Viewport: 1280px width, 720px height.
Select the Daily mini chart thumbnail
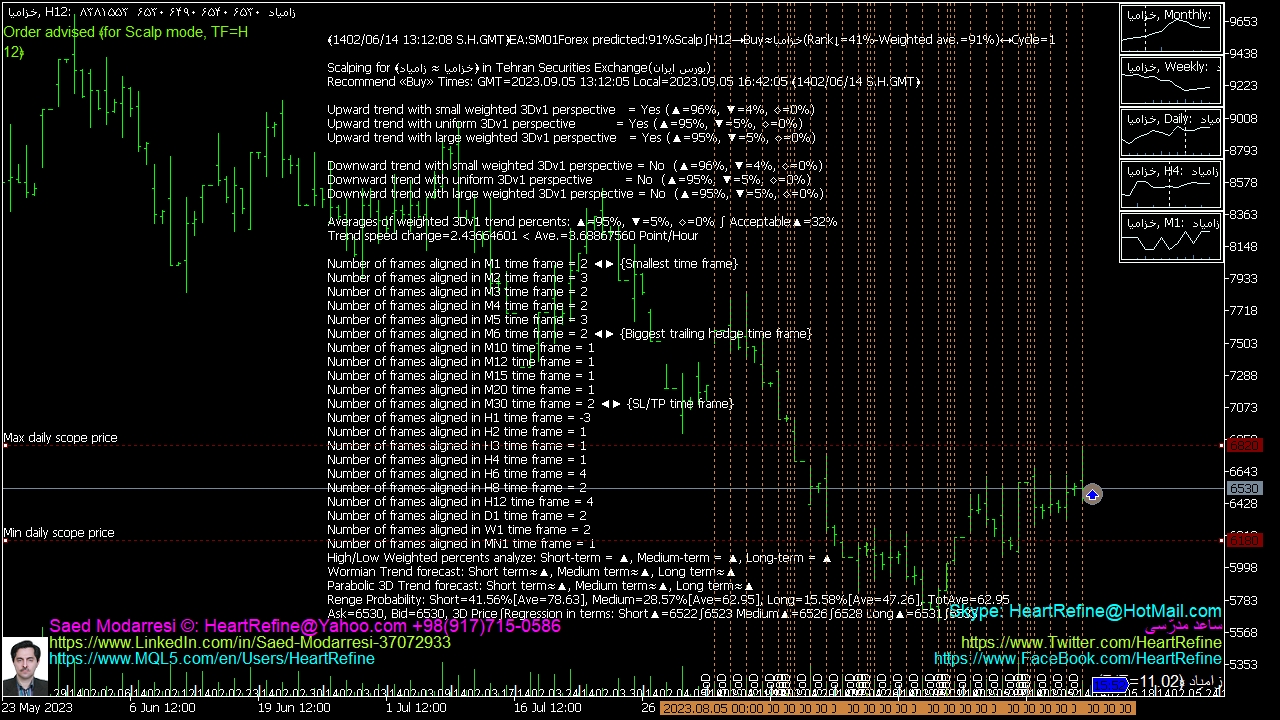click(1171, 133)
